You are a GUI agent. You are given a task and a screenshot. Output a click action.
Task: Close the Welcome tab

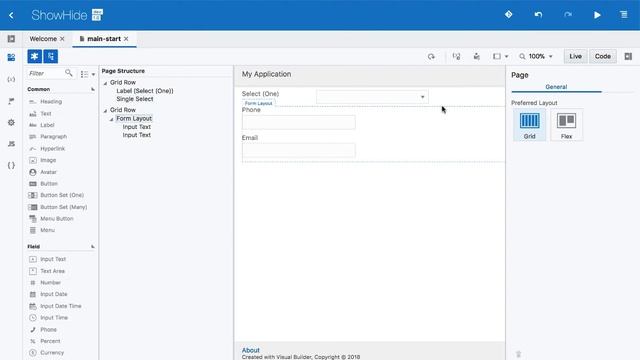pyautogui.click(x=62, y=39)
